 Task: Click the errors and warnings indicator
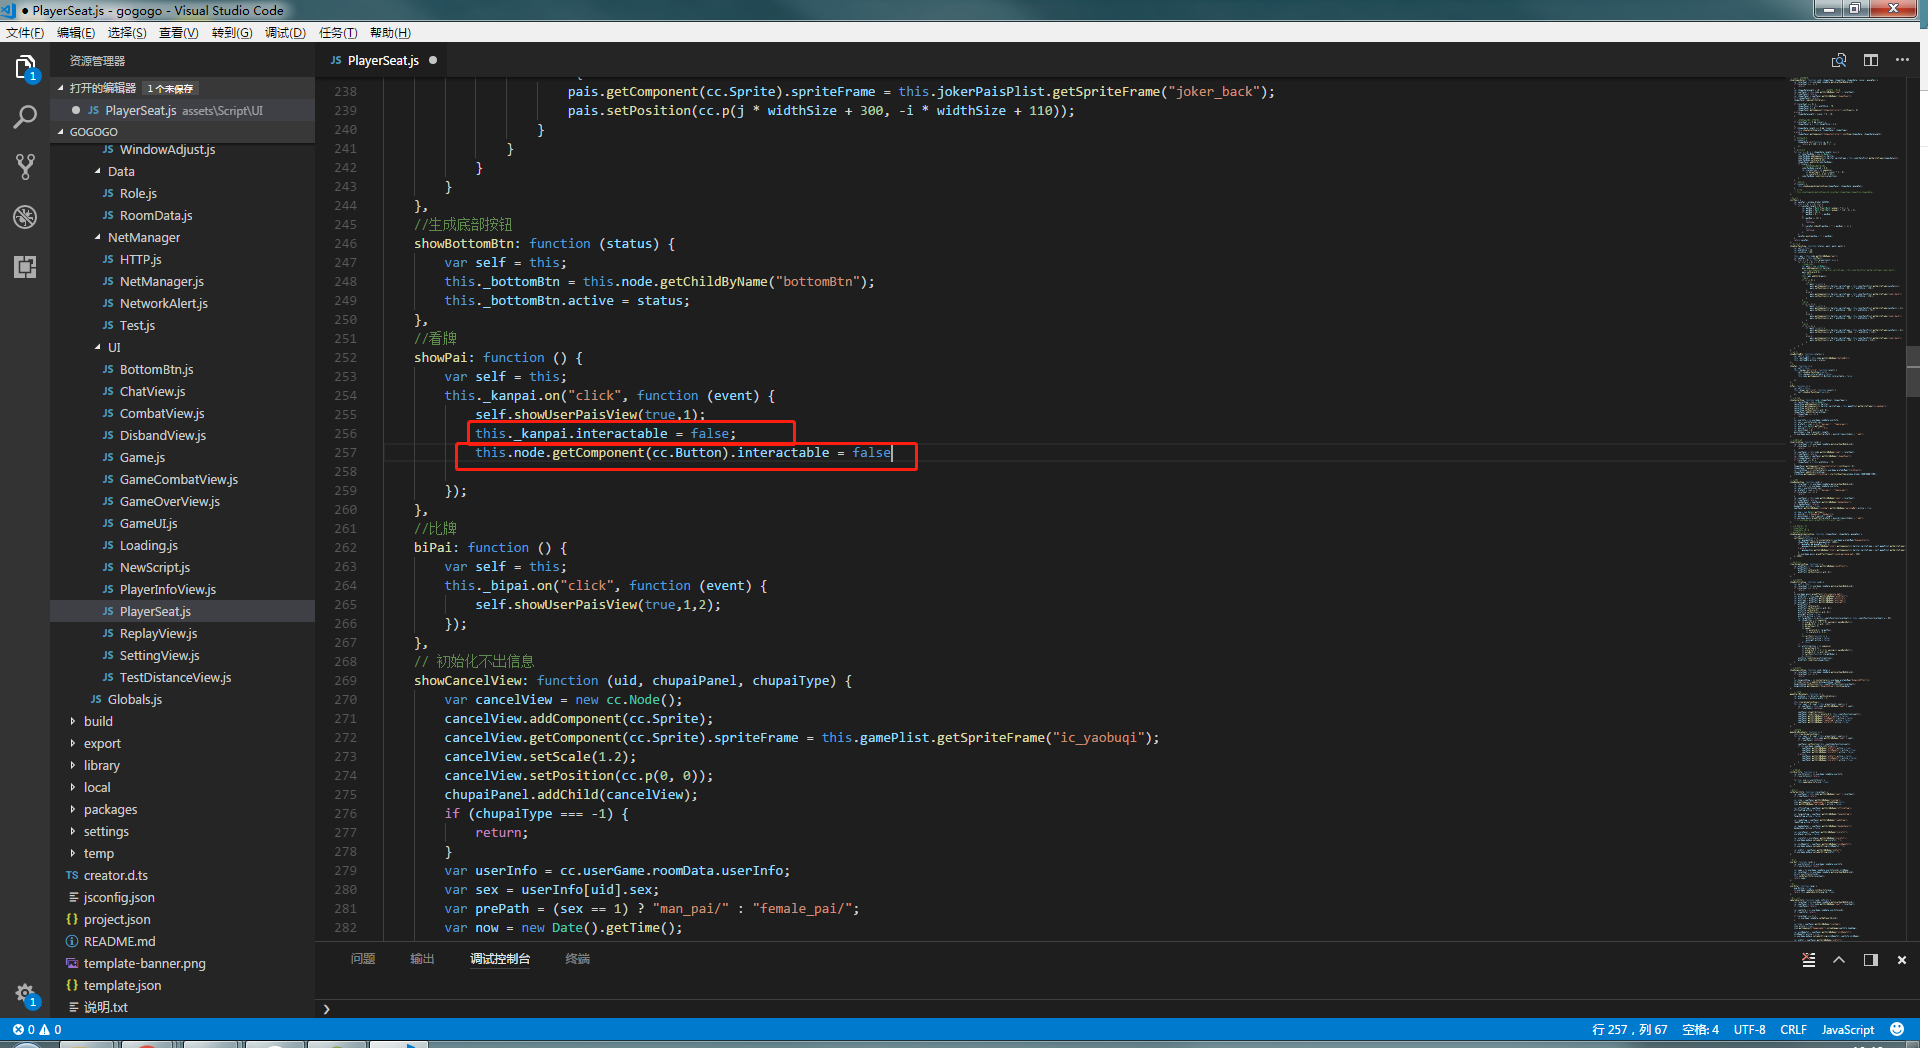37,1029
